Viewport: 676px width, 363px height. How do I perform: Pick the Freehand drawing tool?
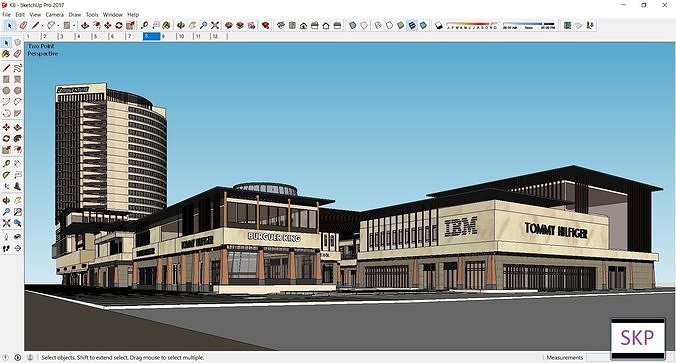point(17,68)
